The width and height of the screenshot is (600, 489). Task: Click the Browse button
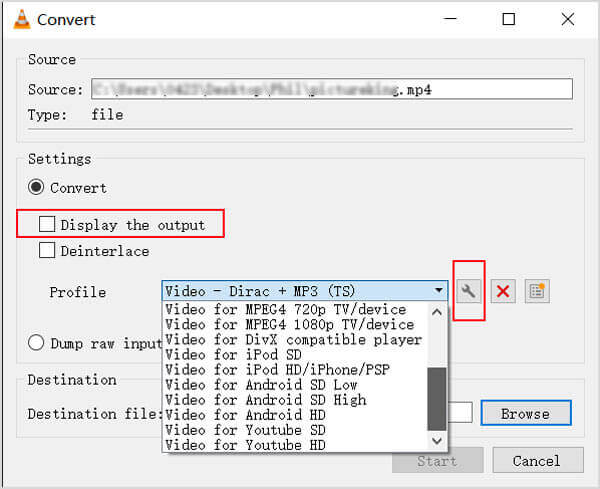pyautogui.click(x=526, y=413)
